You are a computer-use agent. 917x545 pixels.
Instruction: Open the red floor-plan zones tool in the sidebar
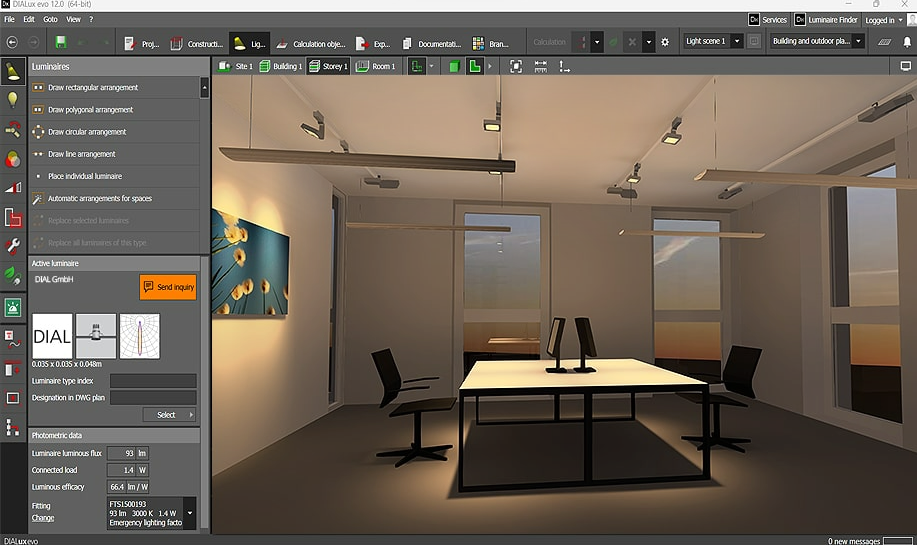13,218
